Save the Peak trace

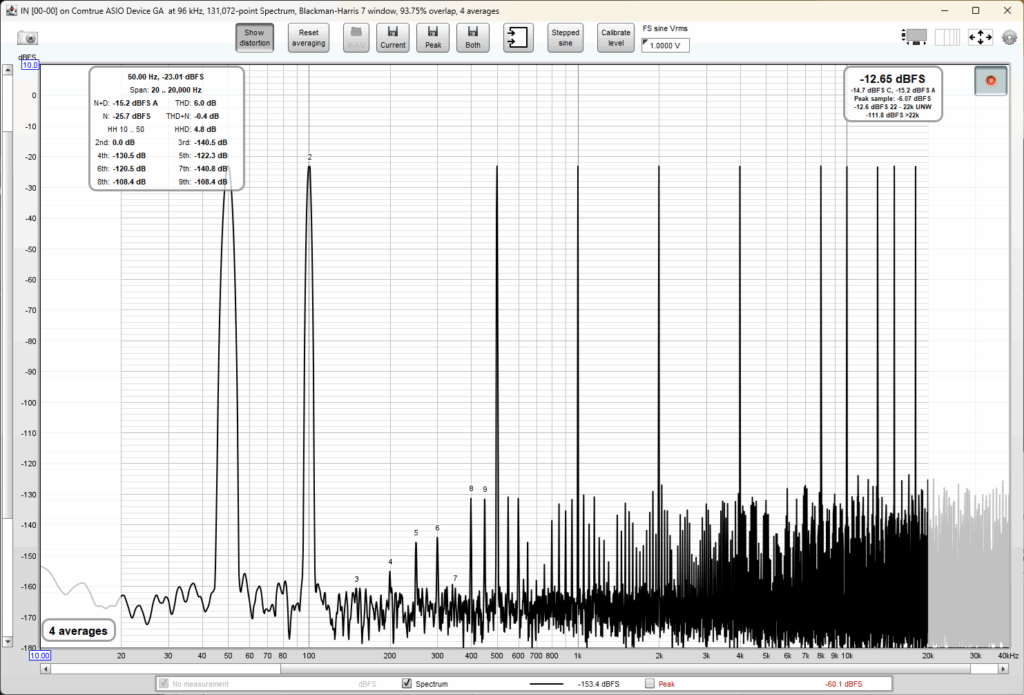(x=433, y=37)
